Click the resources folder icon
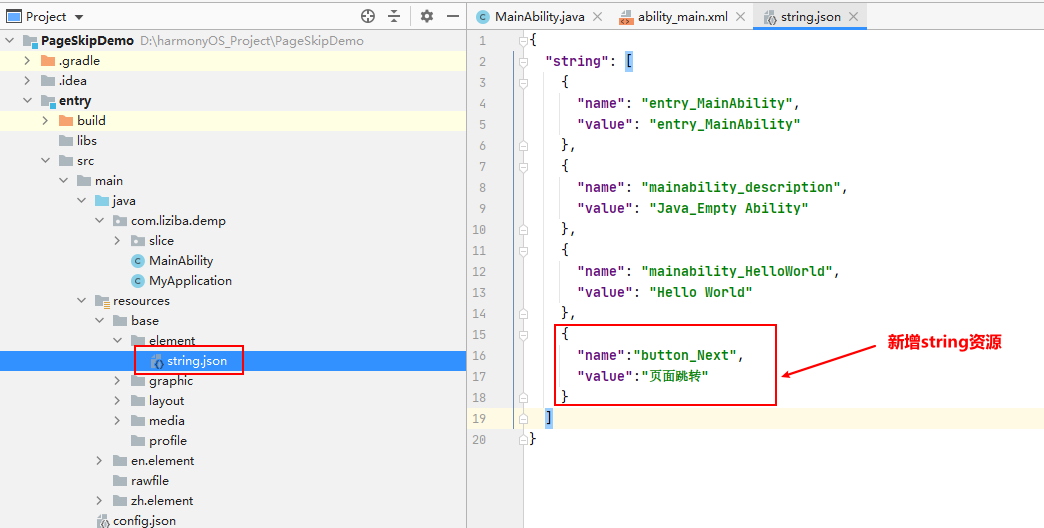Image resolution: width=1044 pixels, height=528 pixels. (x=102, y=301)
